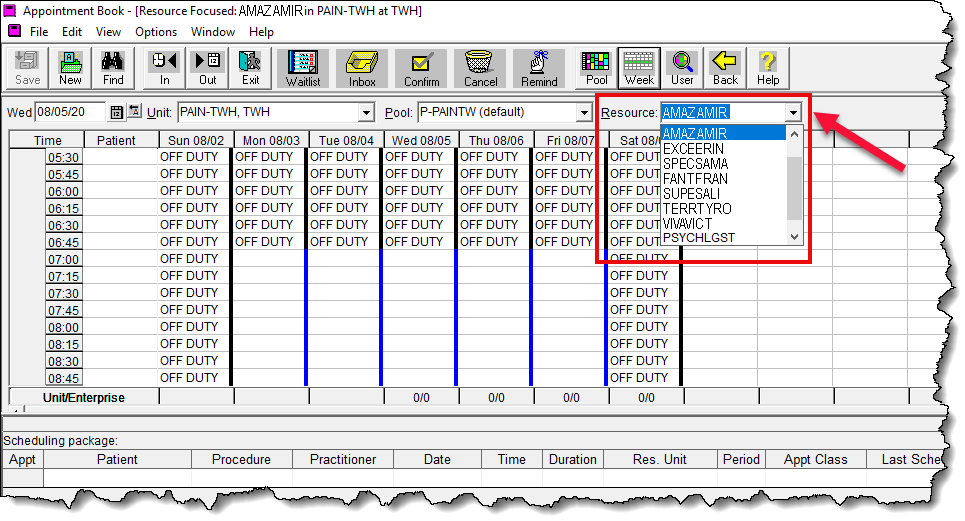
Task: Click the Resource combo text field
Action: 723,113
